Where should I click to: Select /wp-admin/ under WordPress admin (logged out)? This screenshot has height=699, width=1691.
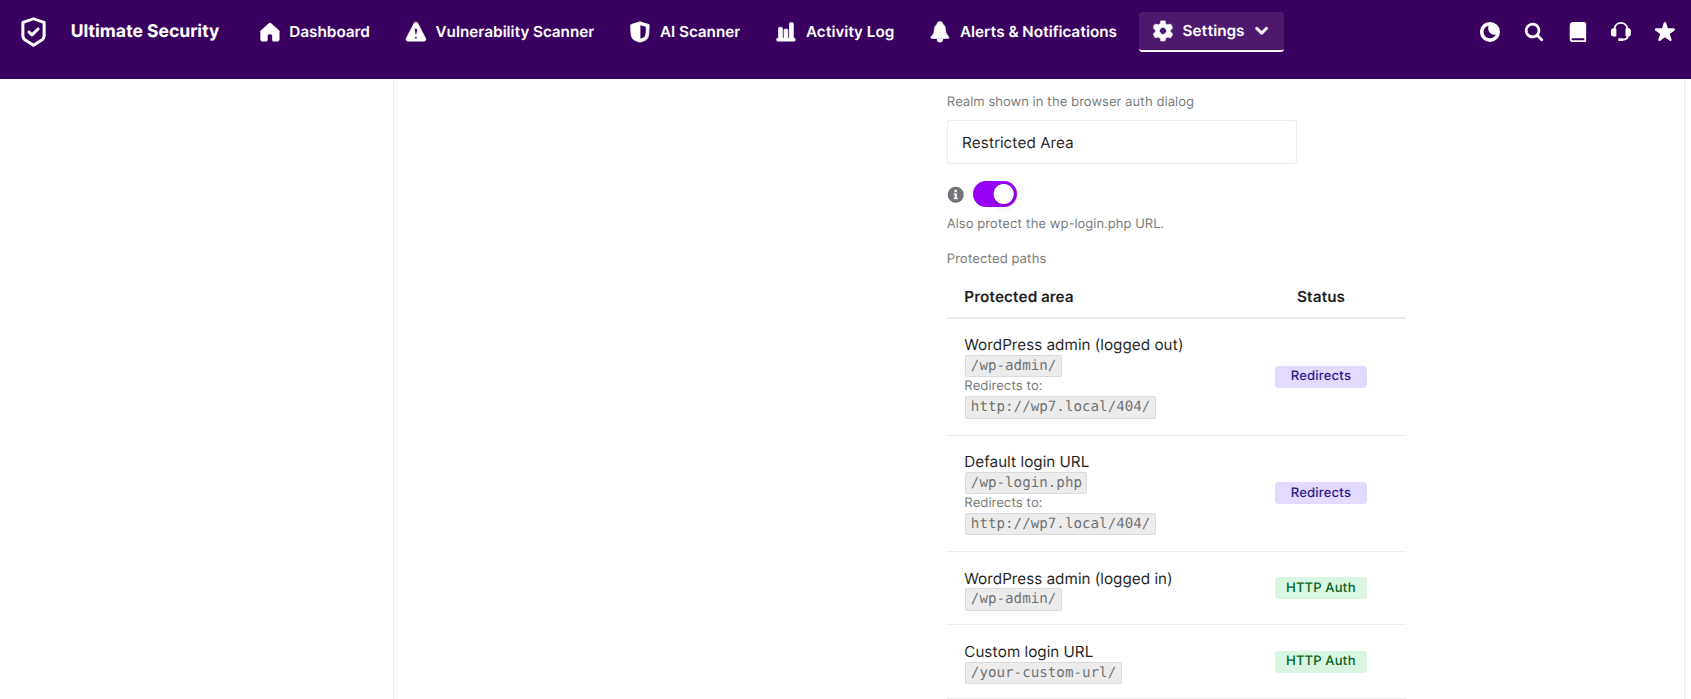(x=1013, y=366)
